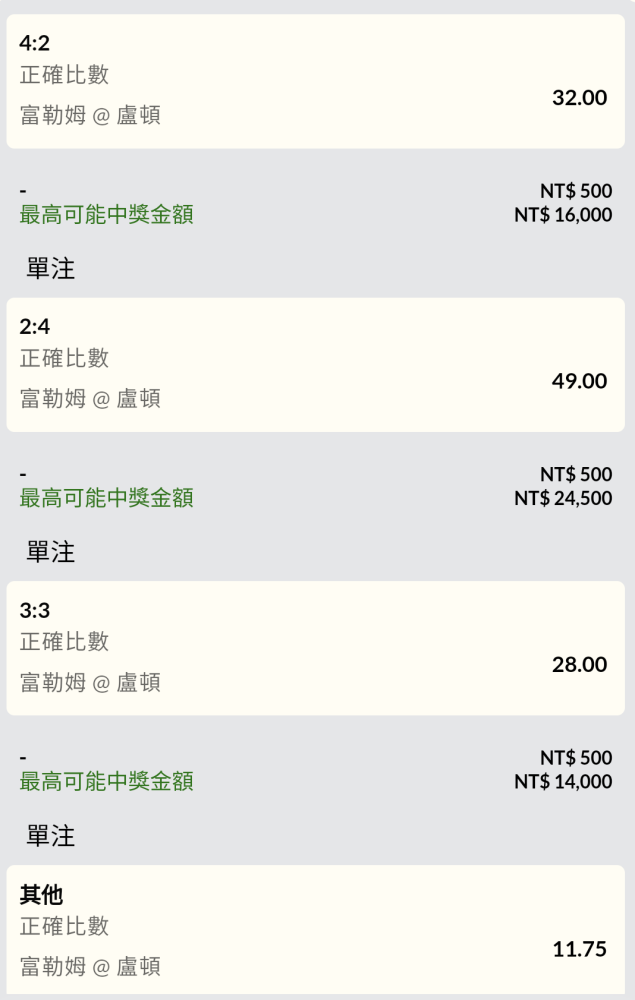Image resolution: width=635 pixels, height=1000 pixels.
Task: Click the NT$ 500 stake above NT$ 24,500
Action: pyautogui.click(x=576, y=474)
